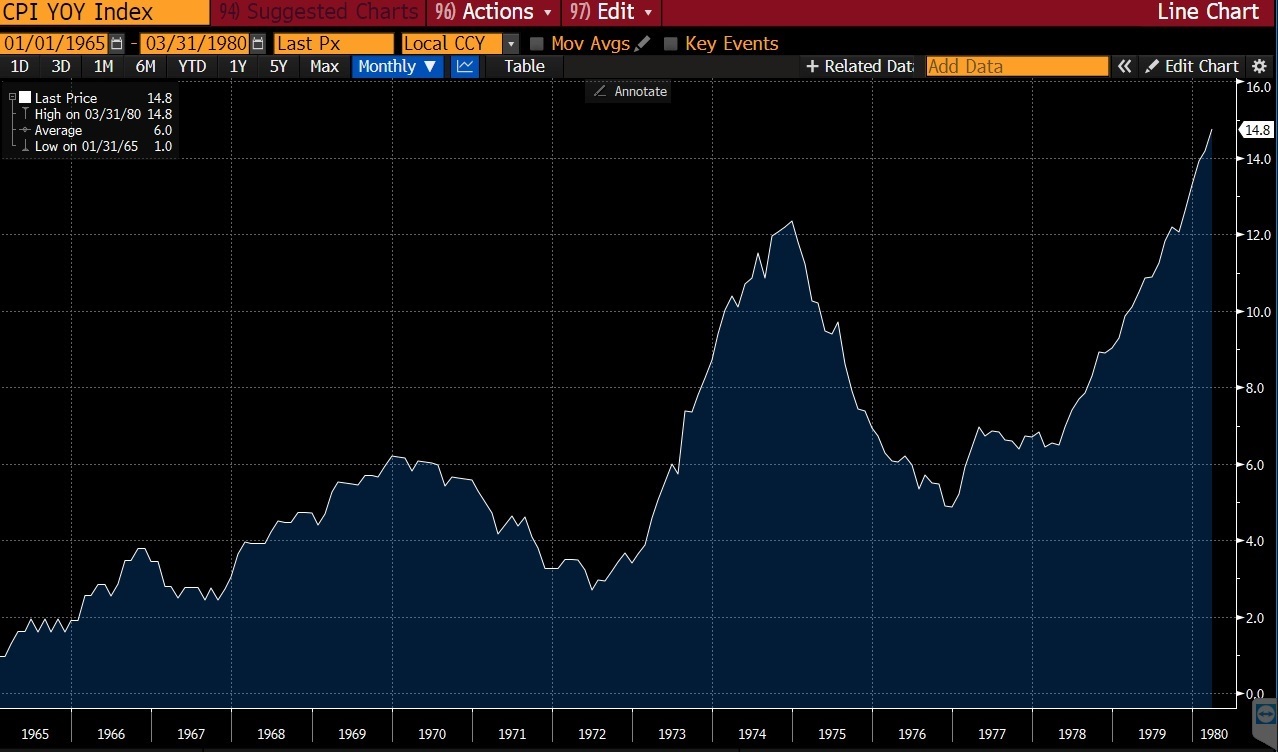The height and width of the screenshot is (752, 1278).
Task: Select 5Y time range
Action: pos(279,66)
